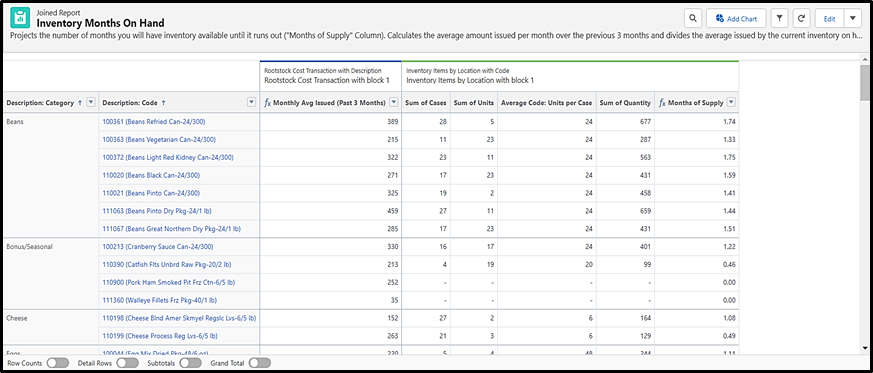Open the filter funnel panel

[x=779, y=18]
